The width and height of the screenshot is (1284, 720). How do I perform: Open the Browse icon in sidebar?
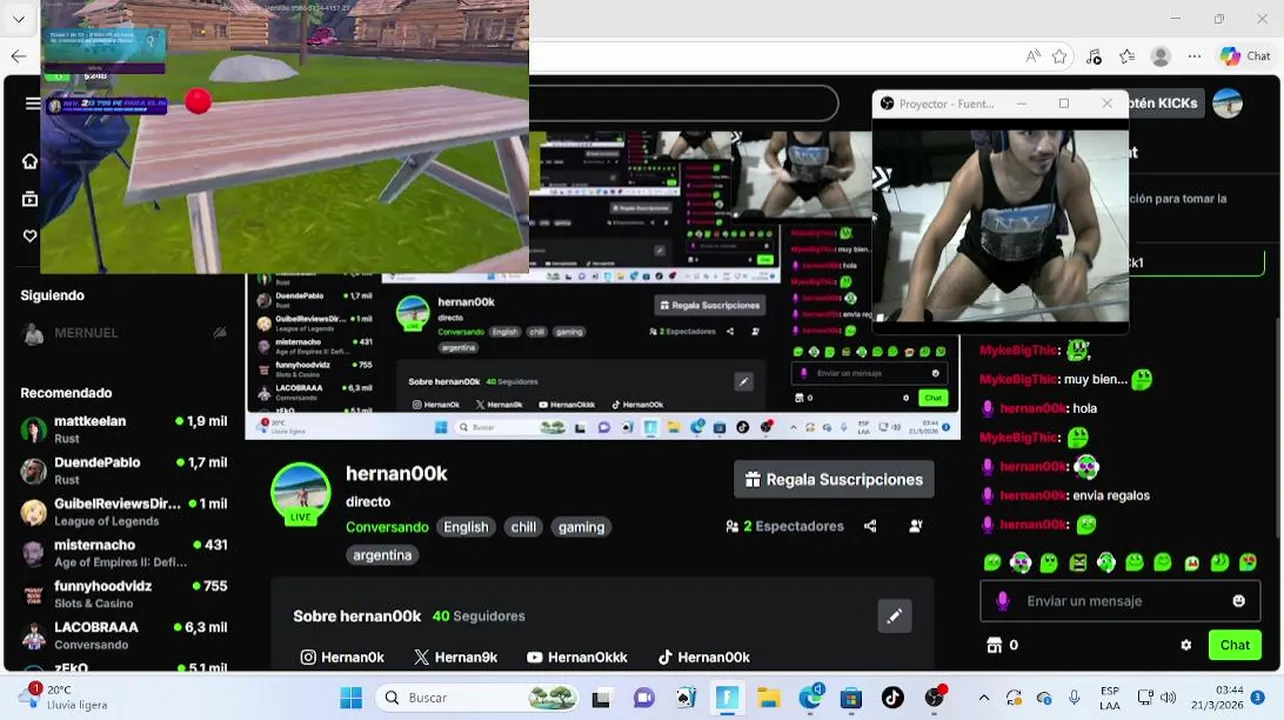[30, 199]
